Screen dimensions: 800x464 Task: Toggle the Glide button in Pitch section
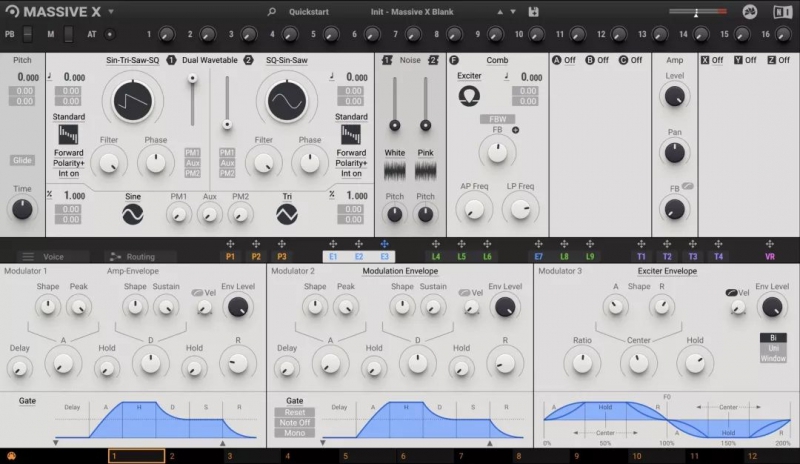22,160
